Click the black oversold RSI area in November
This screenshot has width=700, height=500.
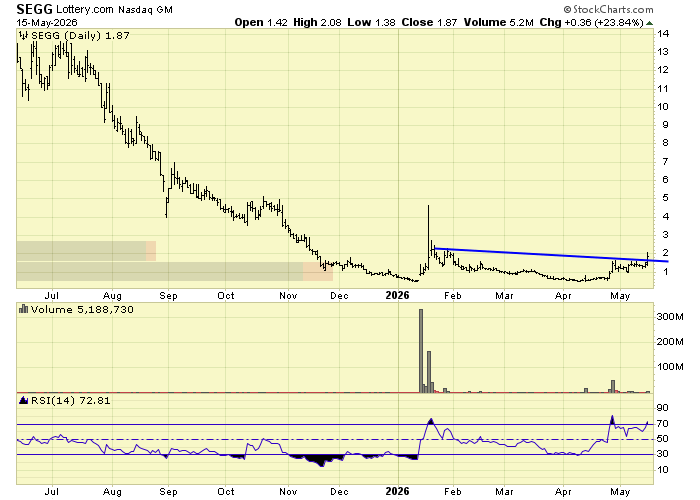(x=319, y=460)
